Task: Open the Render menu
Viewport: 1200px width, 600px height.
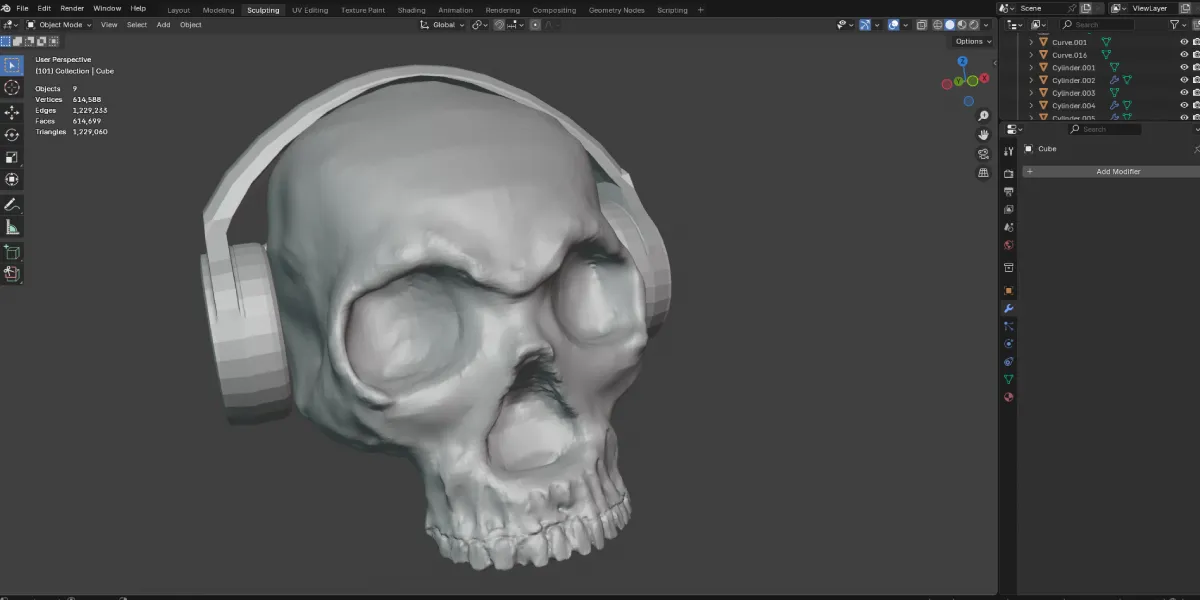Action: 71,8
